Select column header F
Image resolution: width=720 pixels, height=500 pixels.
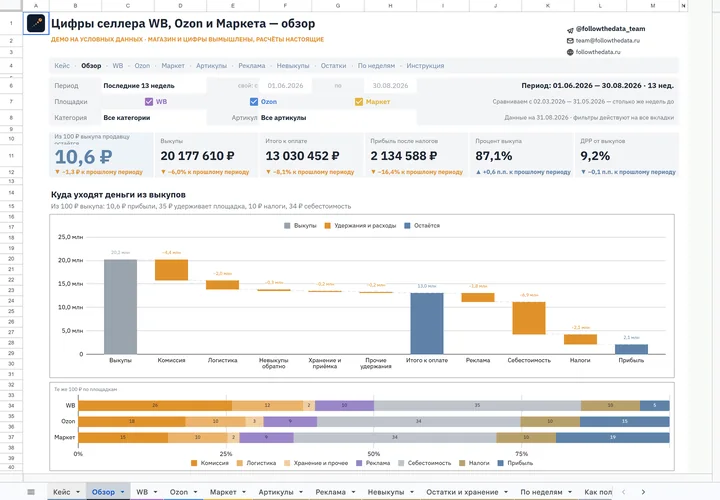(x=285, y=6)
